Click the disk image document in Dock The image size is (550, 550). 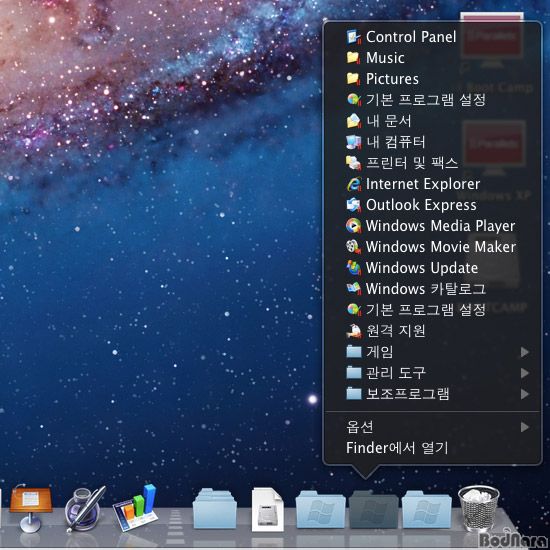tap(268, 509)
